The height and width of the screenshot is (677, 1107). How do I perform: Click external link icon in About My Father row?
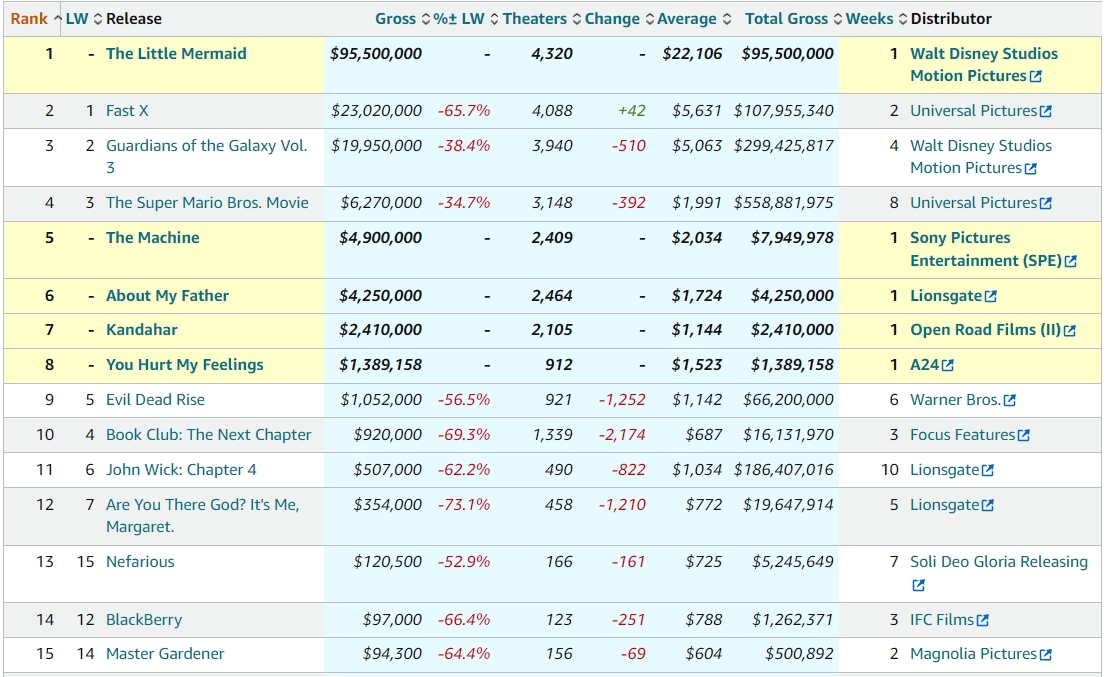click(x=991, y=296)
